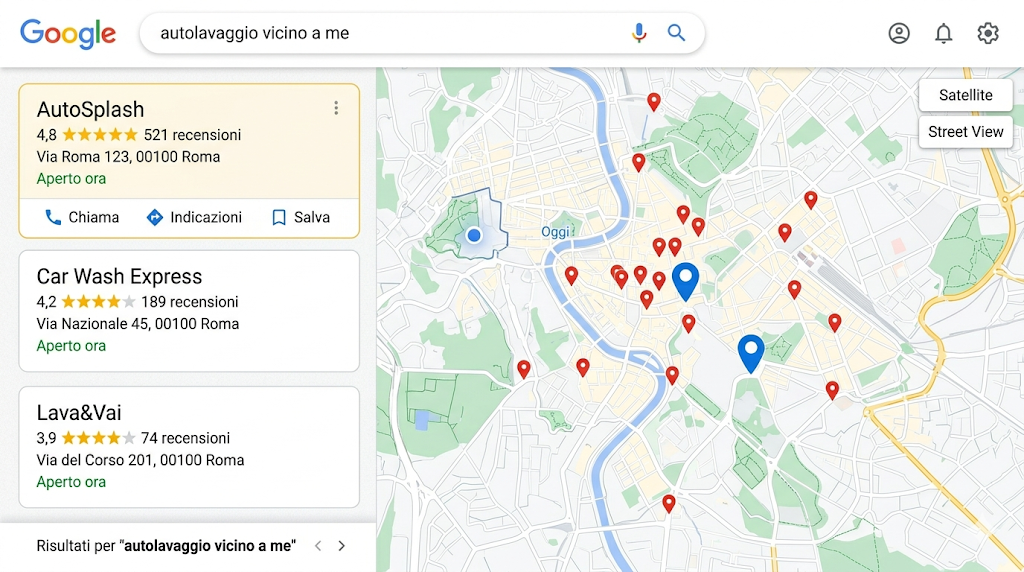Click Chiama to call AutoSplash
Viewport: 1024px width, 572px height.
tap(82, 217)
